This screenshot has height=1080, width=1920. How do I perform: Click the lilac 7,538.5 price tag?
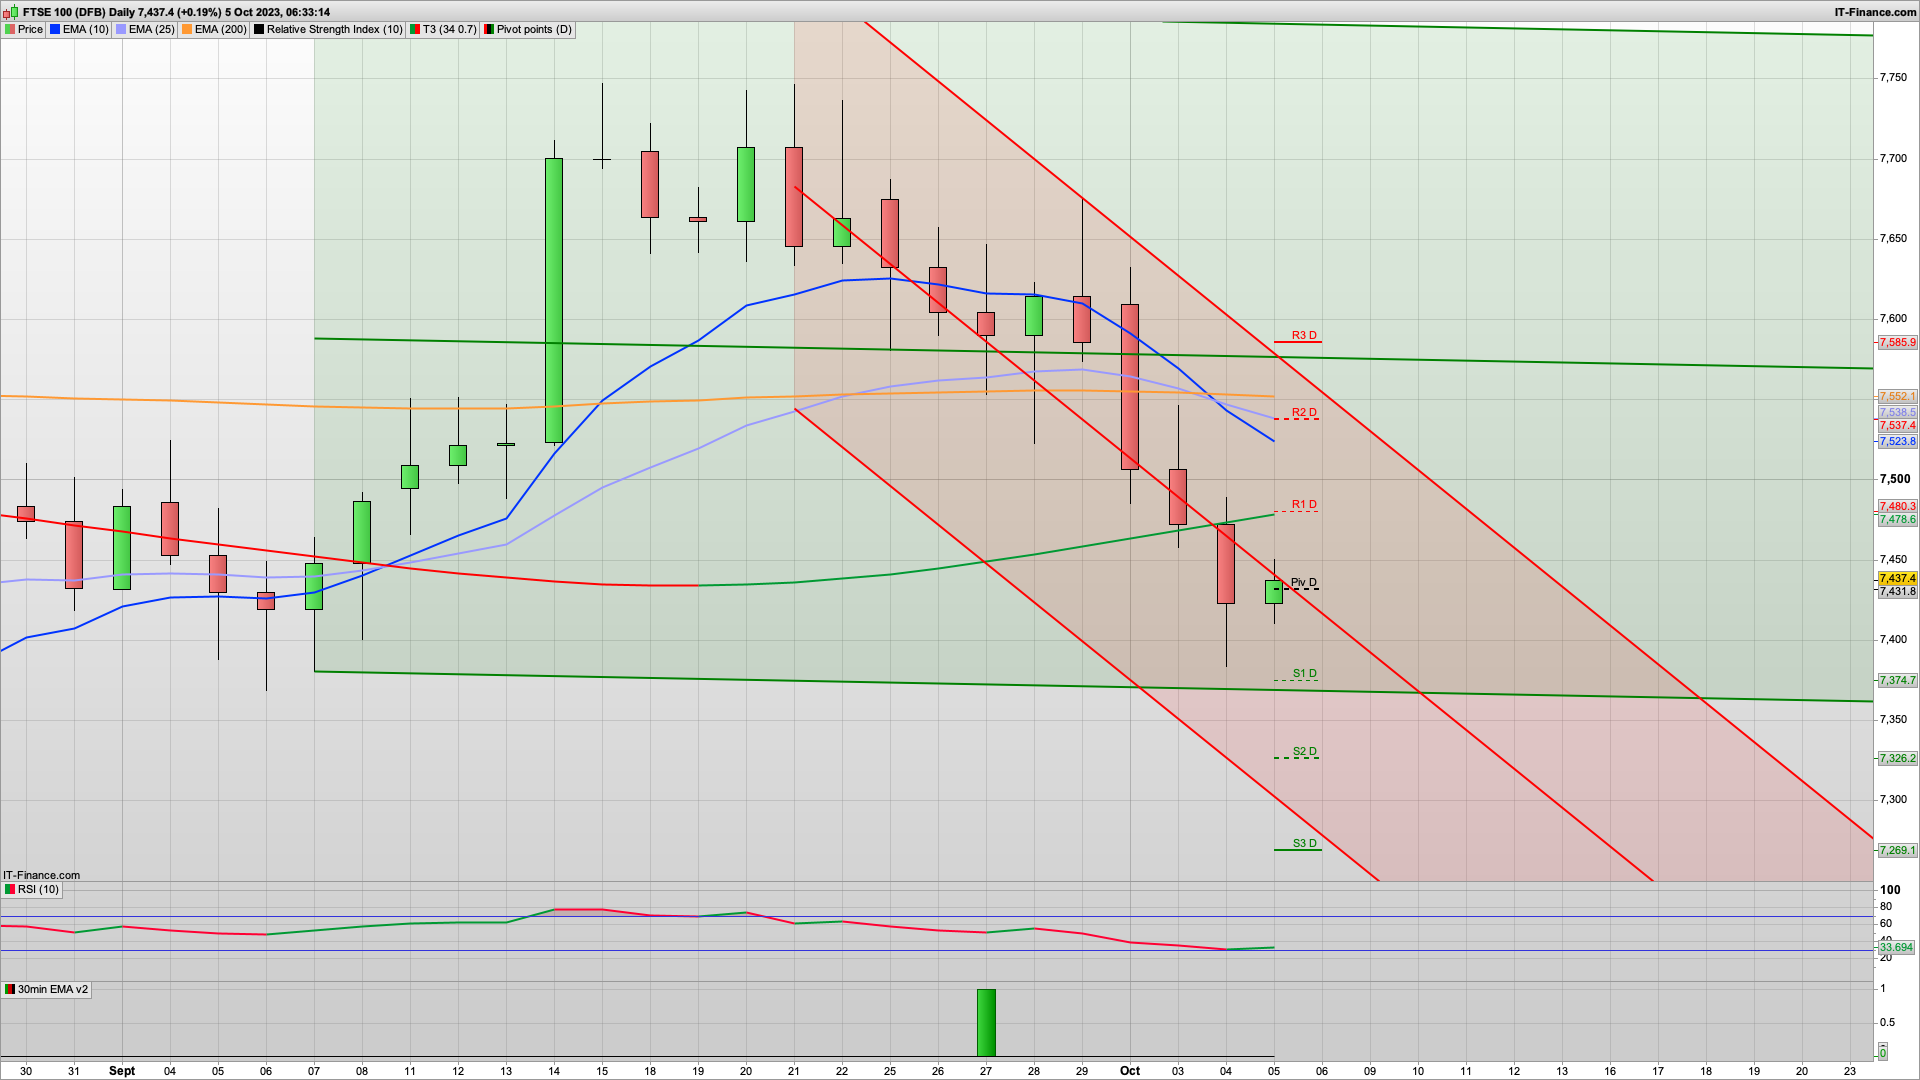point(1897,412)
